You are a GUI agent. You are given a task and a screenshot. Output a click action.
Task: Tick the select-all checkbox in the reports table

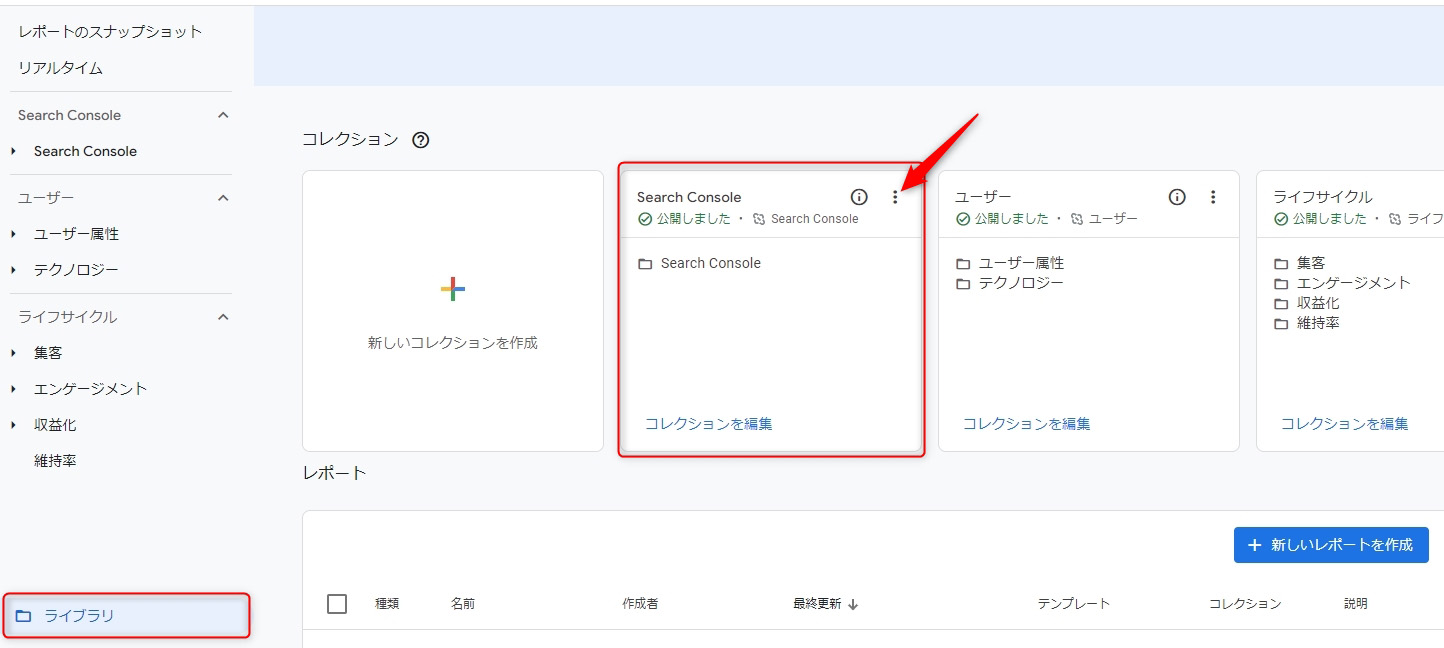tap(337, 604)
